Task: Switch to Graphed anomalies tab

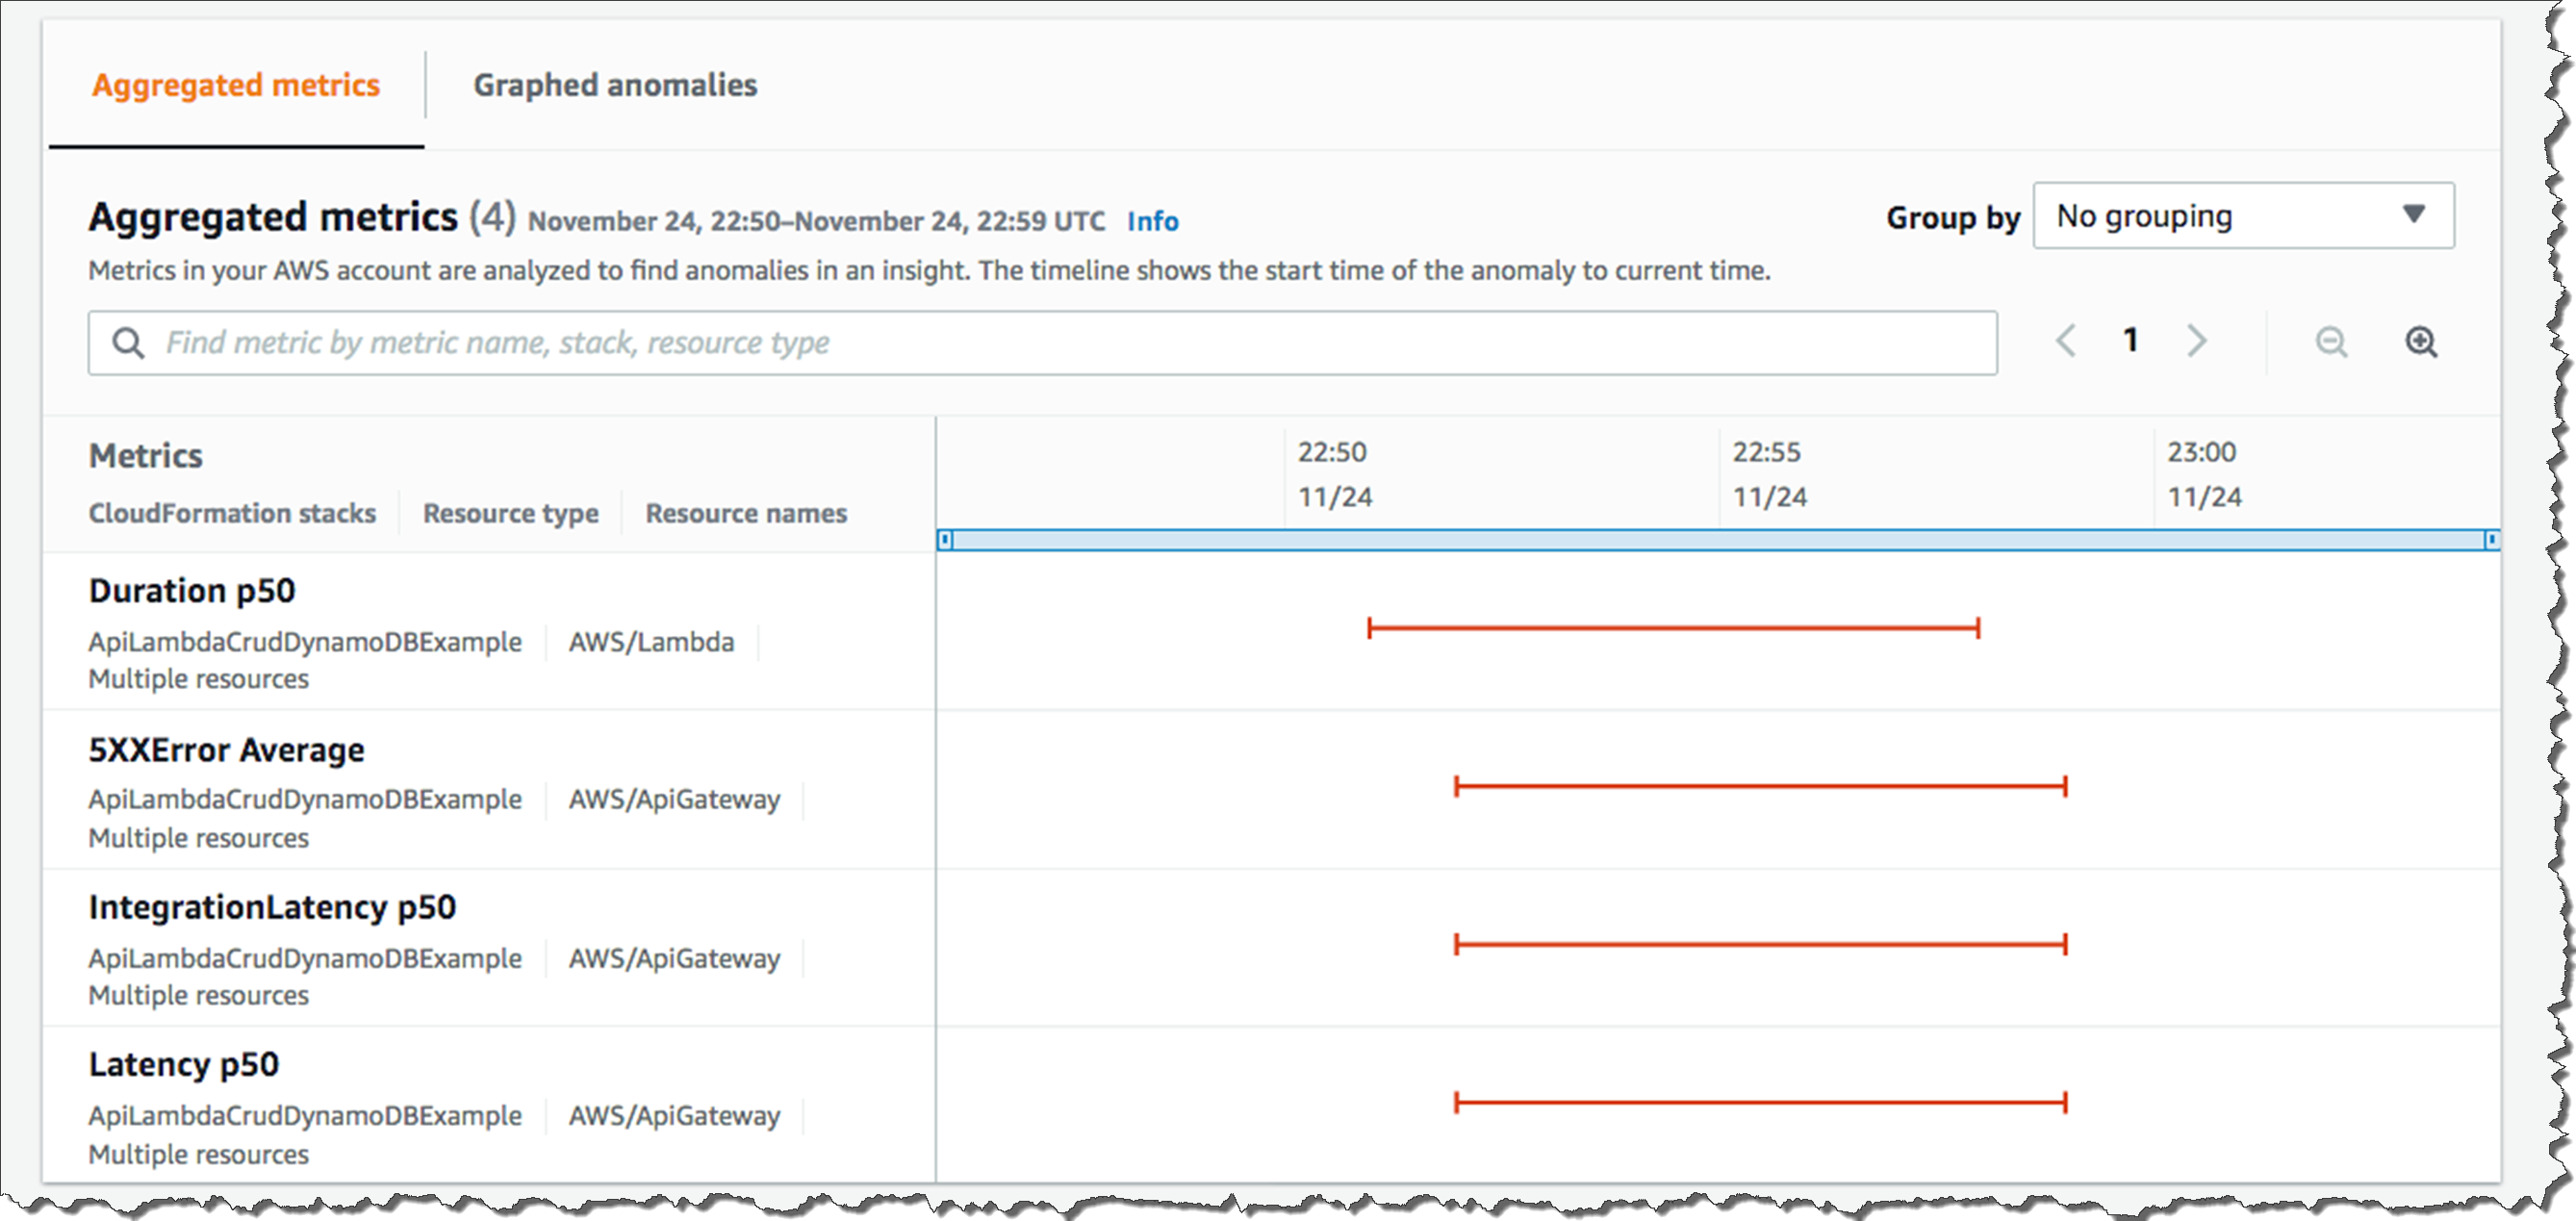Action: (x=615, y=85)
